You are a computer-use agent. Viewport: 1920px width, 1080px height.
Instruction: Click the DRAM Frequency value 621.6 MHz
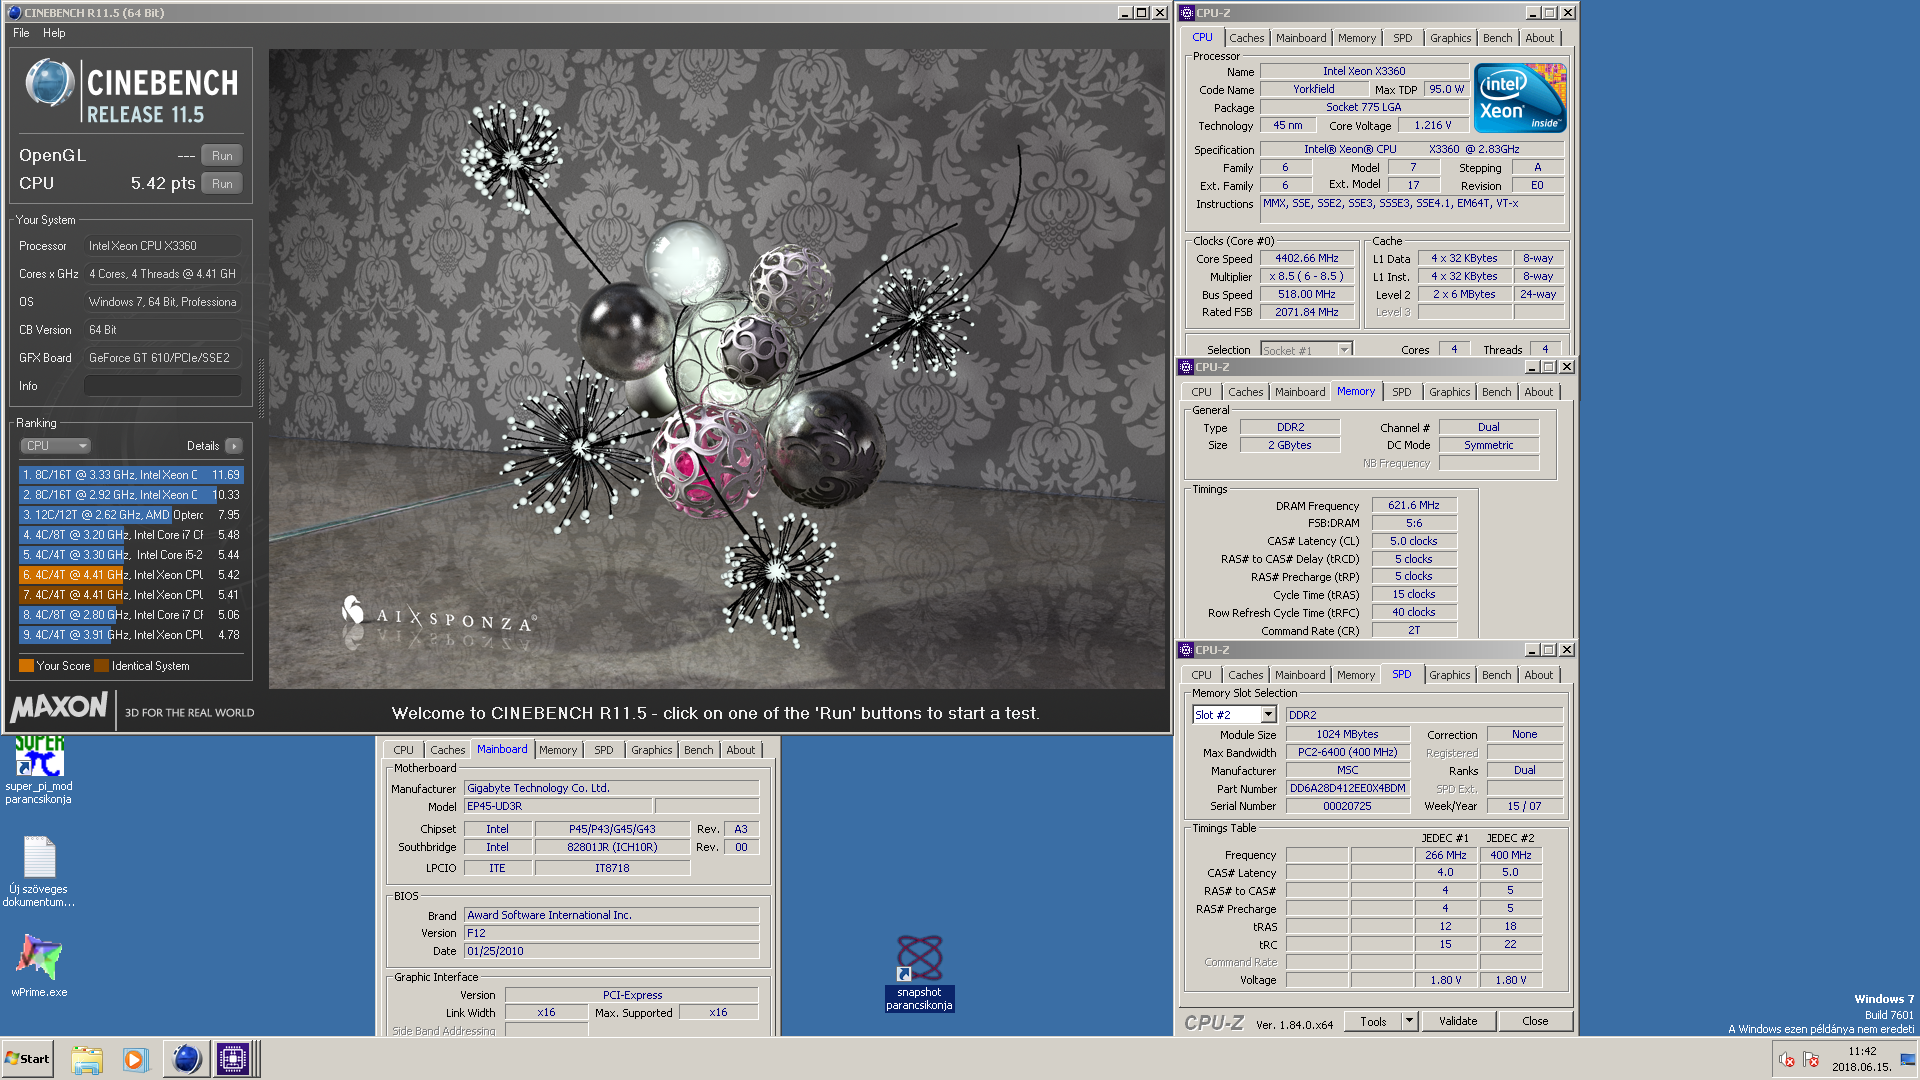[1414, 505]
